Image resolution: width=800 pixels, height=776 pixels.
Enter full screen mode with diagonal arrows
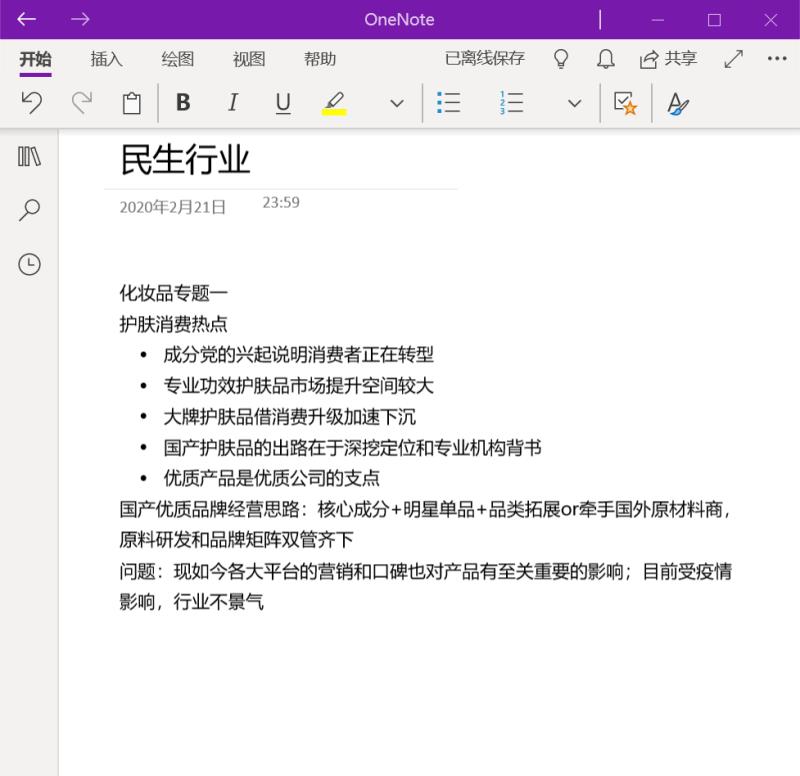[733, 59]
